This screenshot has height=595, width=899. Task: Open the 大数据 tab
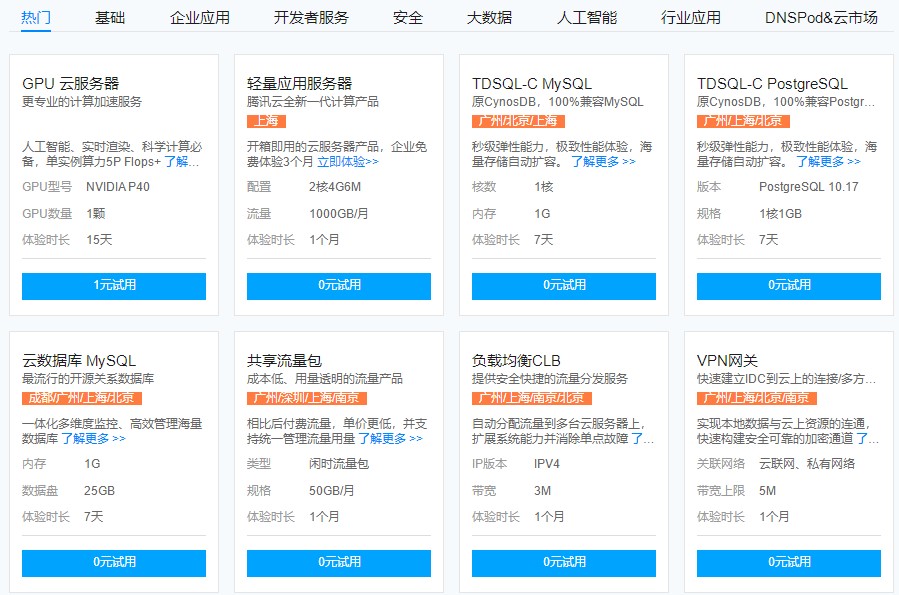point(489,18)
